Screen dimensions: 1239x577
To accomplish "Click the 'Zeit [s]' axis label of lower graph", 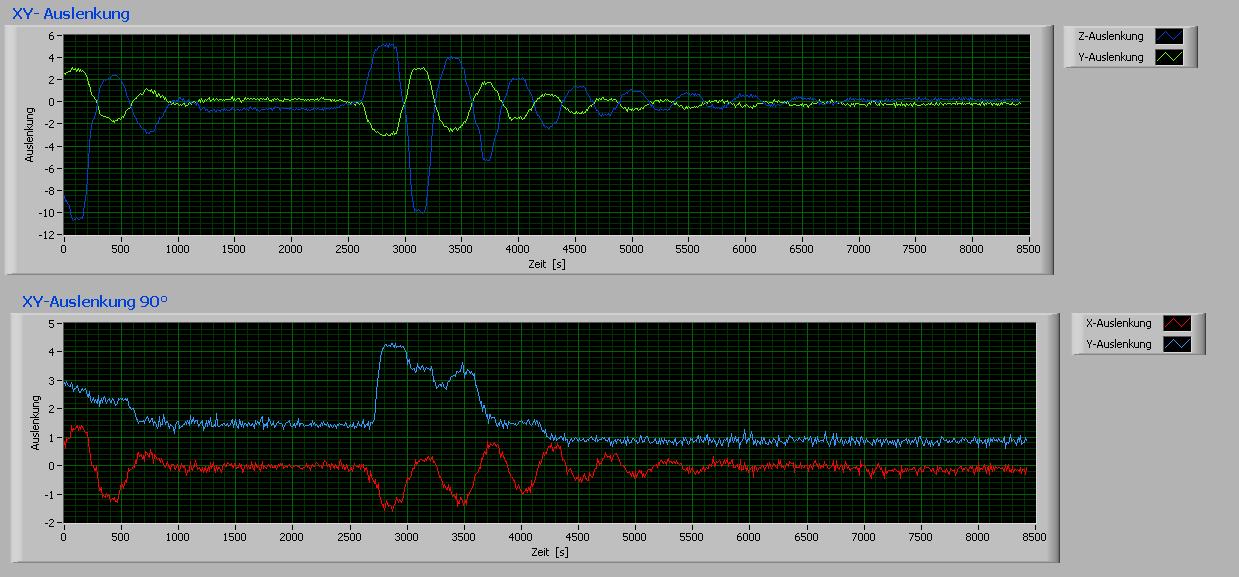I will 548,551.
